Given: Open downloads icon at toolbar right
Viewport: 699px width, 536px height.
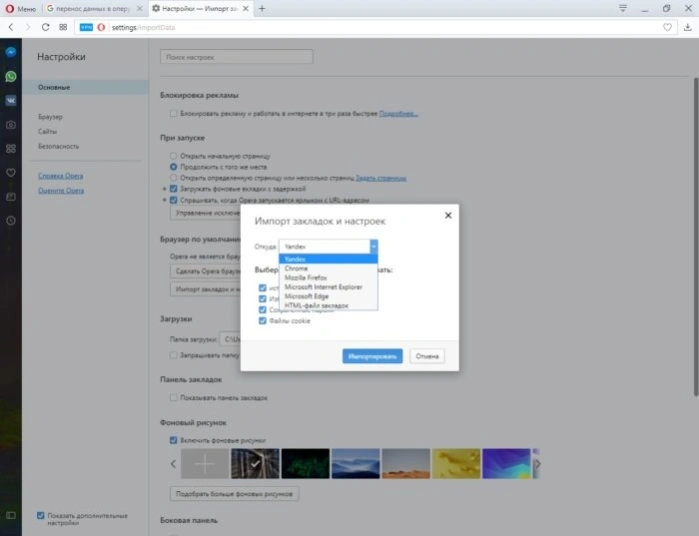Looking at the screenshot, I should pyautogui.click(x=687, y=27).
